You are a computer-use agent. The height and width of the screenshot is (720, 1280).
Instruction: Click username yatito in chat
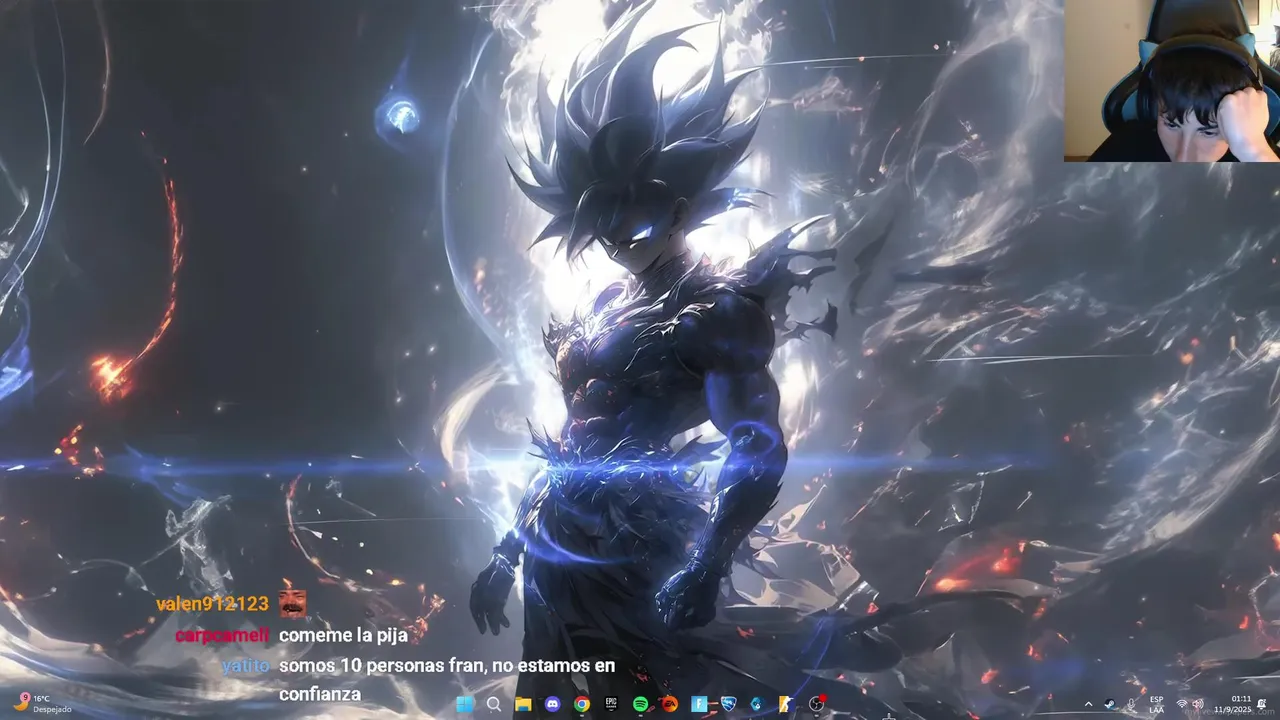(x=246, y=665)
